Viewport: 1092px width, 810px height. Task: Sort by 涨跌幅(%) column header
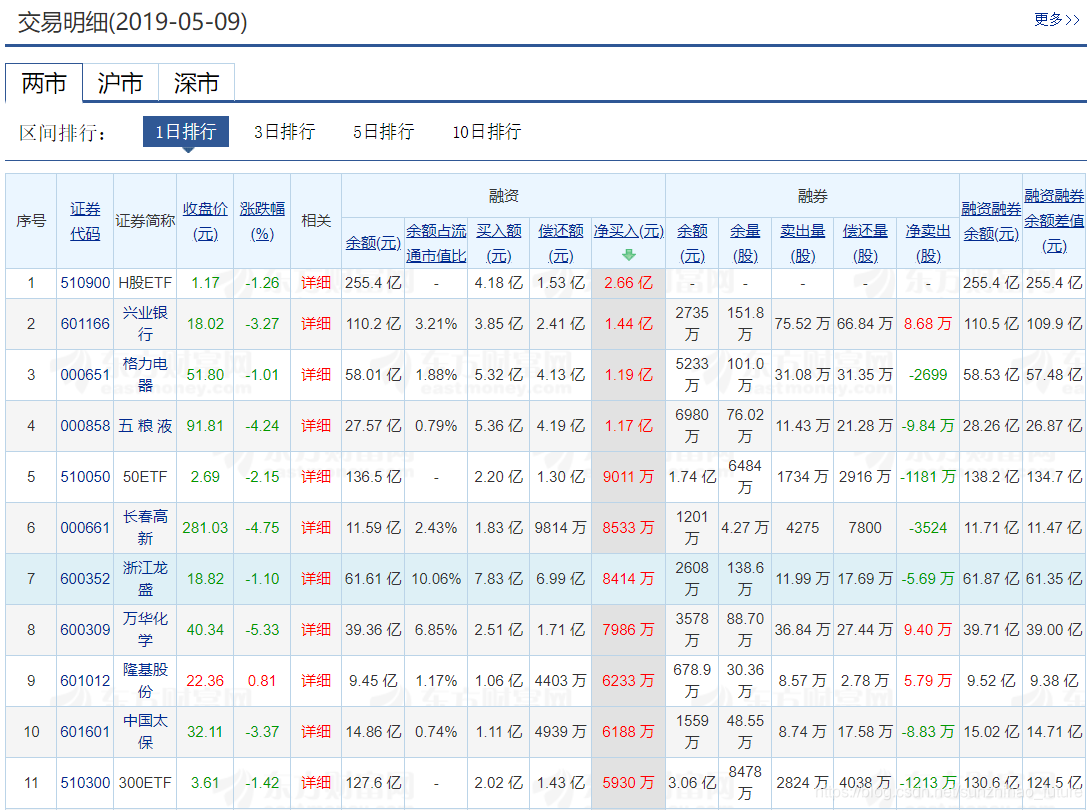tap(263, 221)
